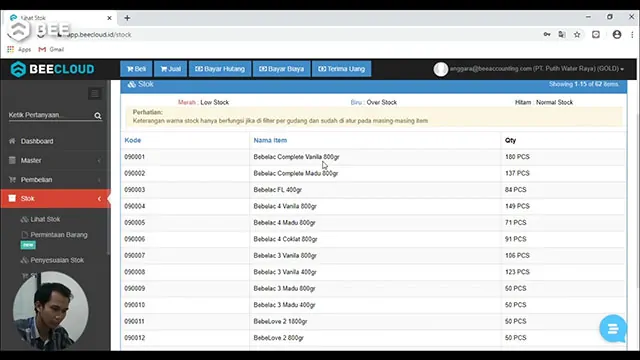
Task: Click the Pembelian cart icon
Action: [12, 179]
